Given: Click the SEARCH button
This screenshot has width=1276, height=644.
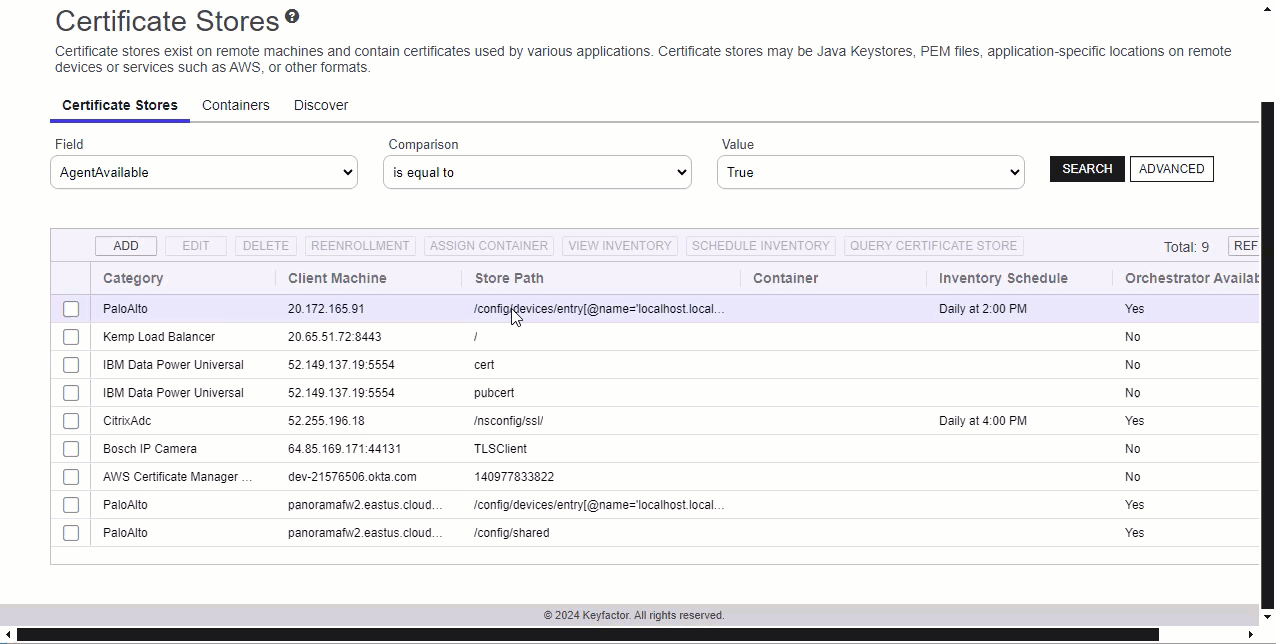Looking at the screenshot, I should point(1087,169).
